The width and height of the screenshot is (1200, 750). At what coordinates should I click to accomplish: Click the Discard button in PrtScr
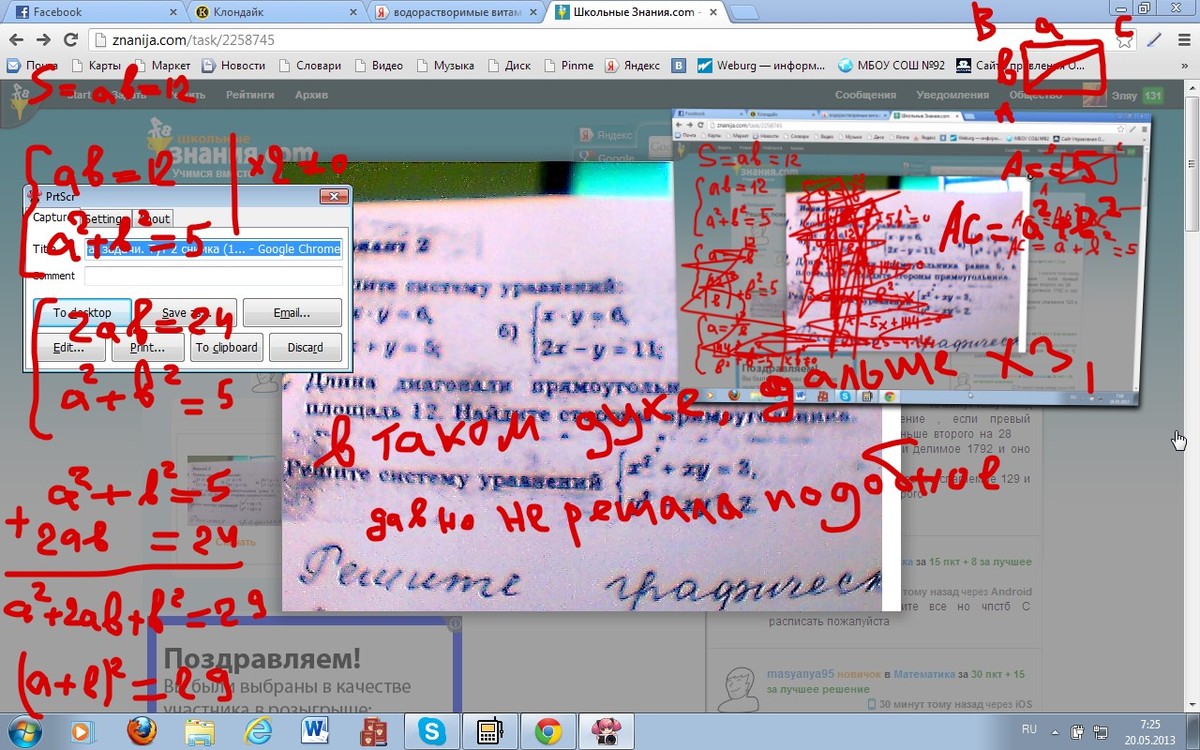pos(304,348)
